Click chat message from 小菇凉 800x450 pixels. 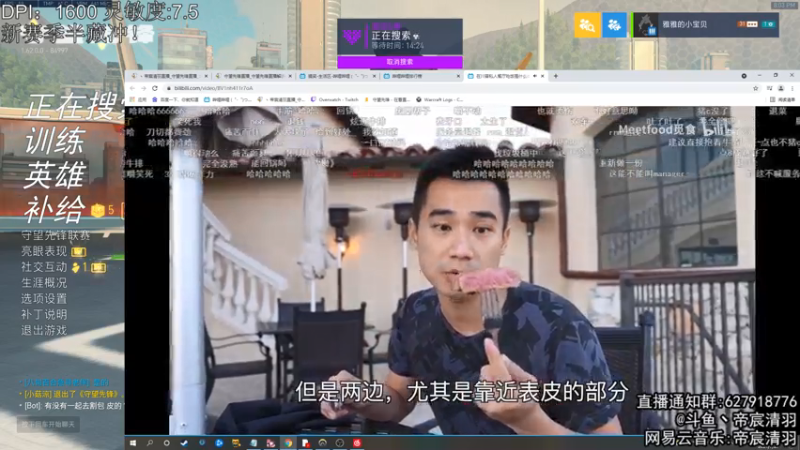[x=71, y=394]
